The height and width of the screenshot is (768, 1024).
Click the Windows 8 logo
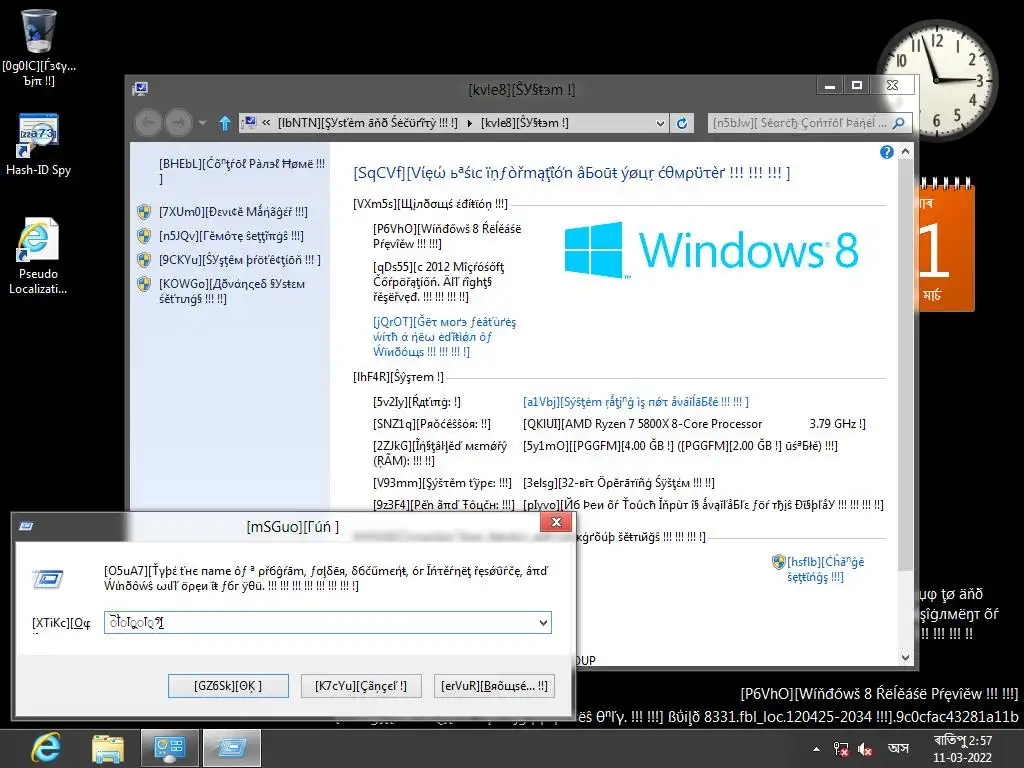pyautogui.click(x=711, y=250)
